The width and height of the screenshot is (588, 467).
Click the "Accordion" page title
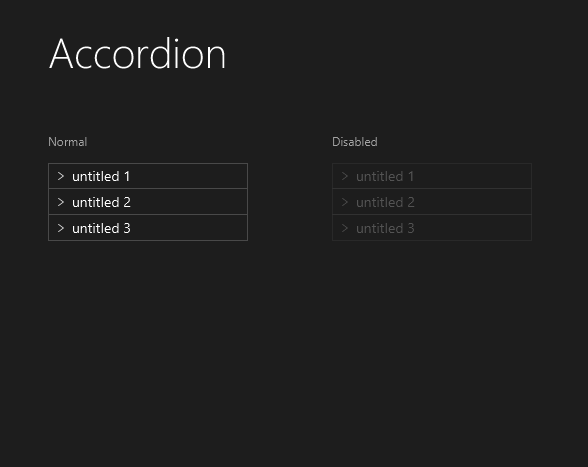pos(137,54)
